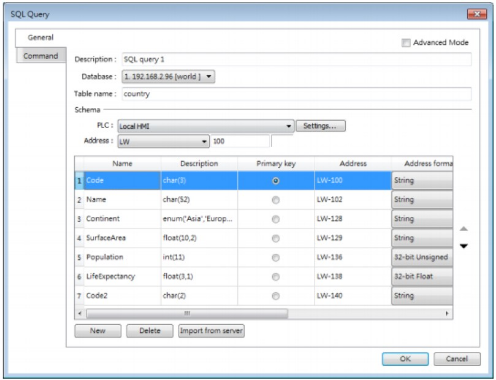Click the Import from server button

click(211, 331)
